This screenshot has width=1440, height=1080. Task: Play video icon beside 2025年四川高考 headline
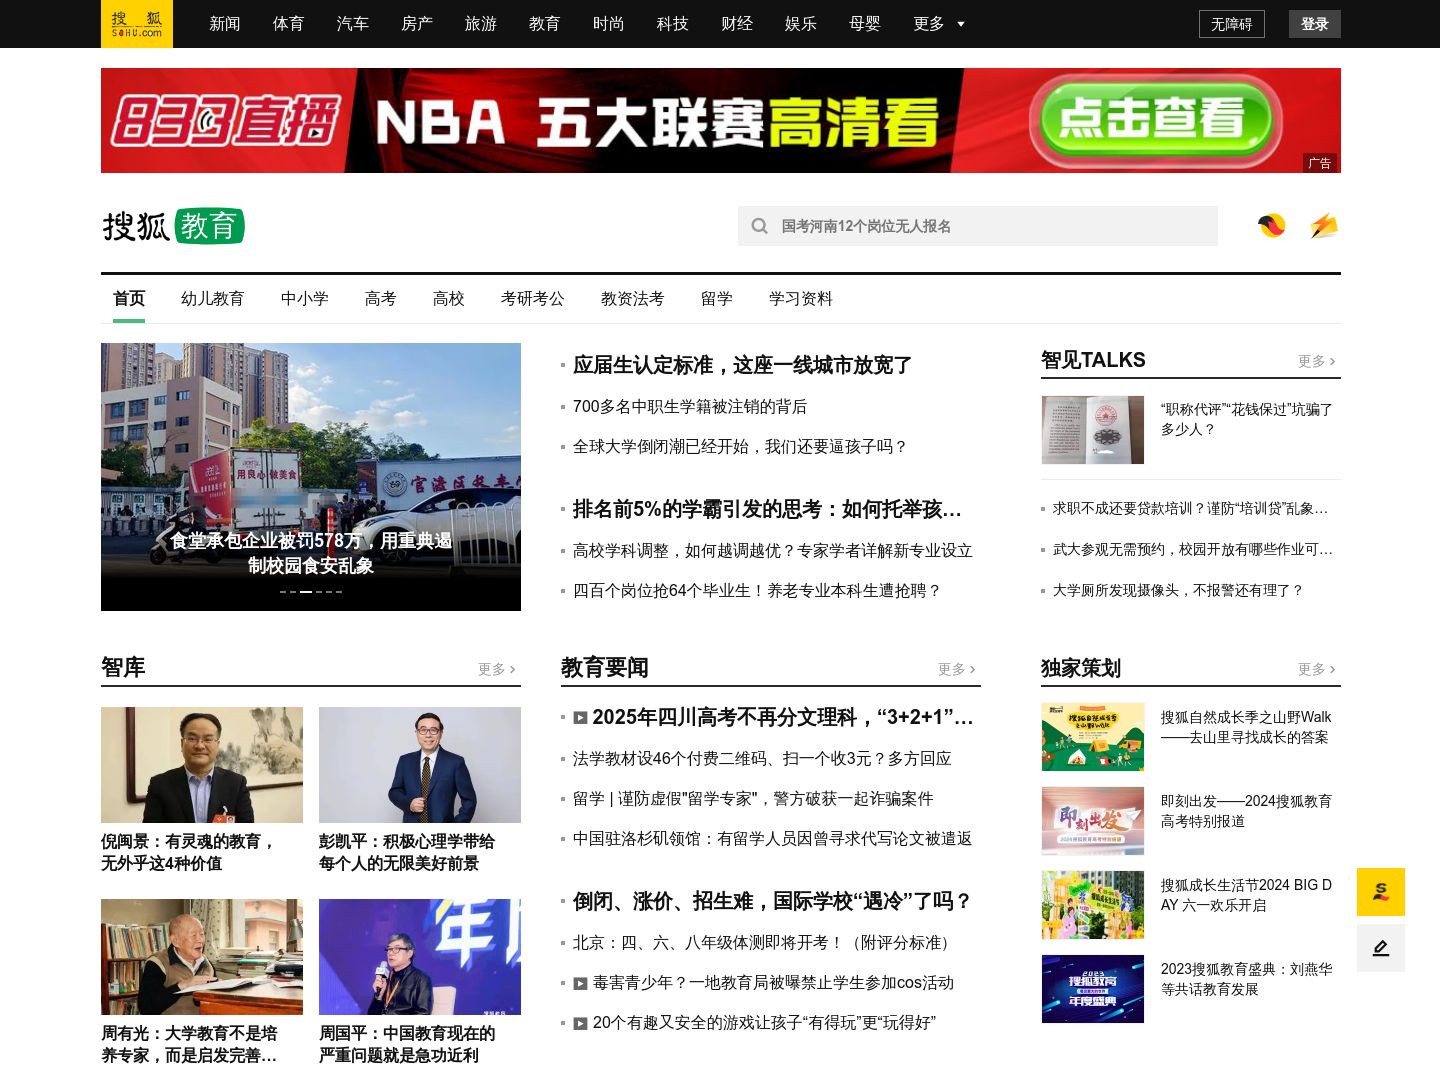click(x=580, y=717)
